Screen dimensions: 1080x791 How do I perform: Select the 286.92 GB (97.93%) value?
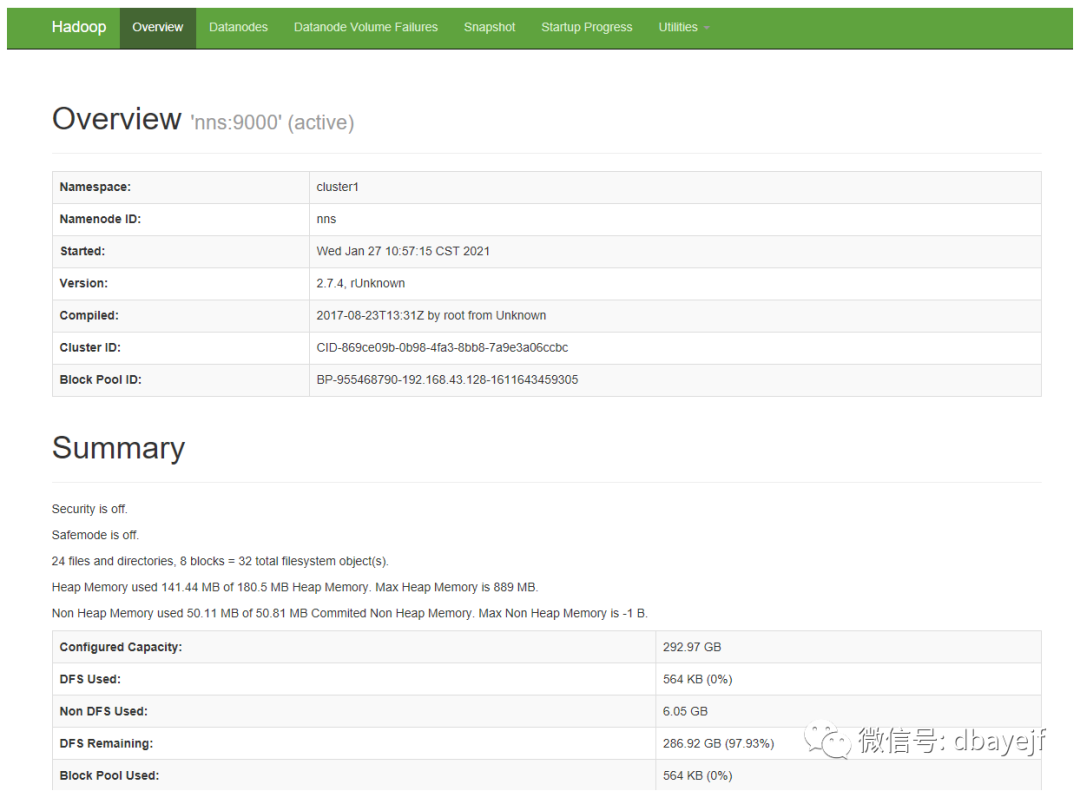[x=718, y=744]
